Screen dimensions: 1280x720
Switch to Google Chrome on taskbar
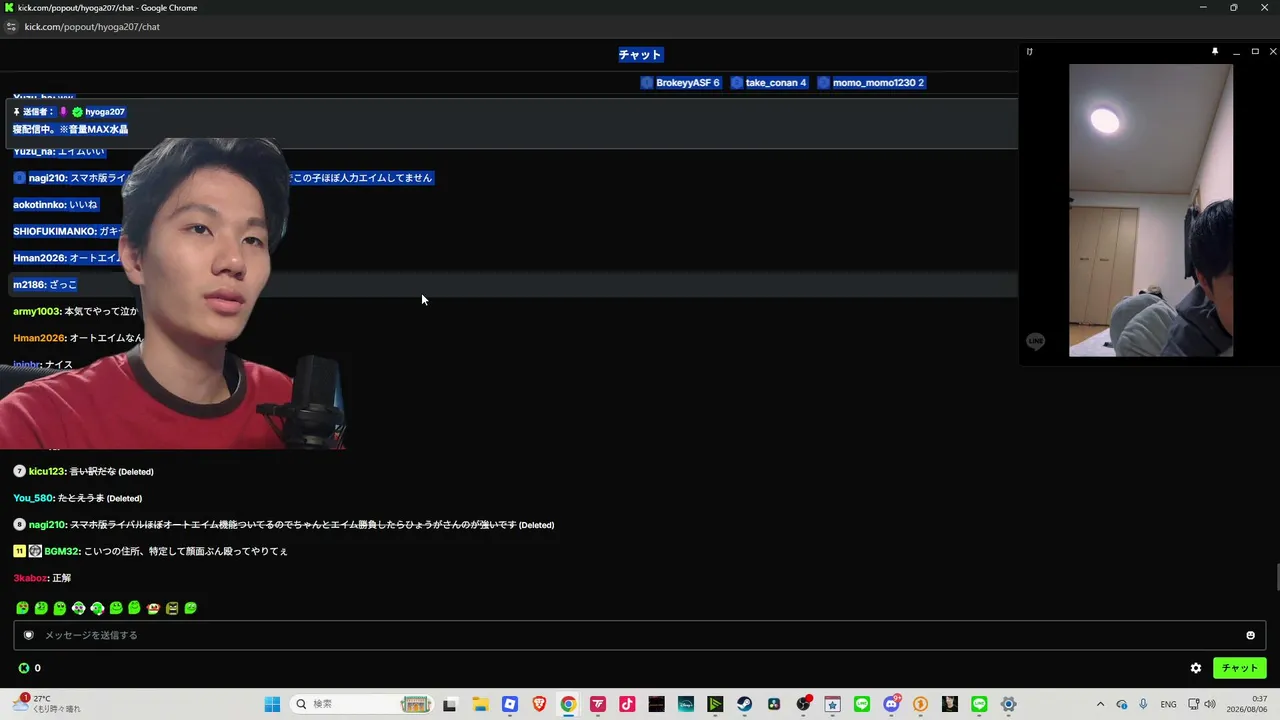568,704
